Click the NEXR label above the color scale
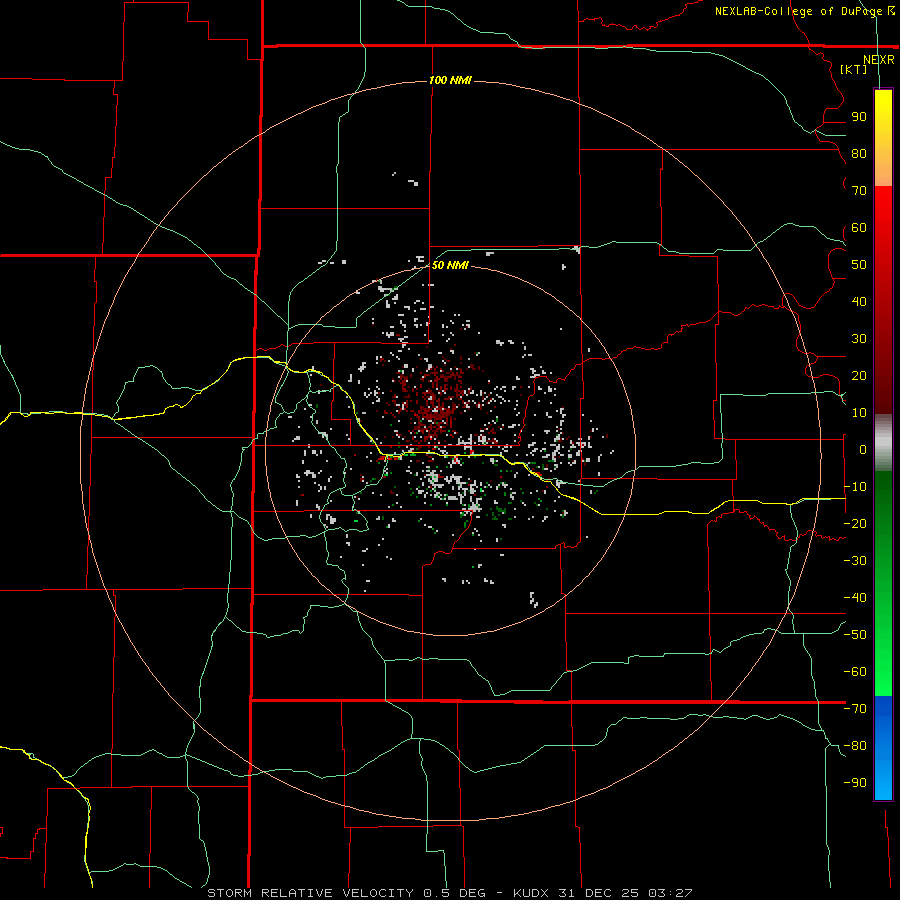The width and height of the screenshot is (900, 900). point(878,60)
